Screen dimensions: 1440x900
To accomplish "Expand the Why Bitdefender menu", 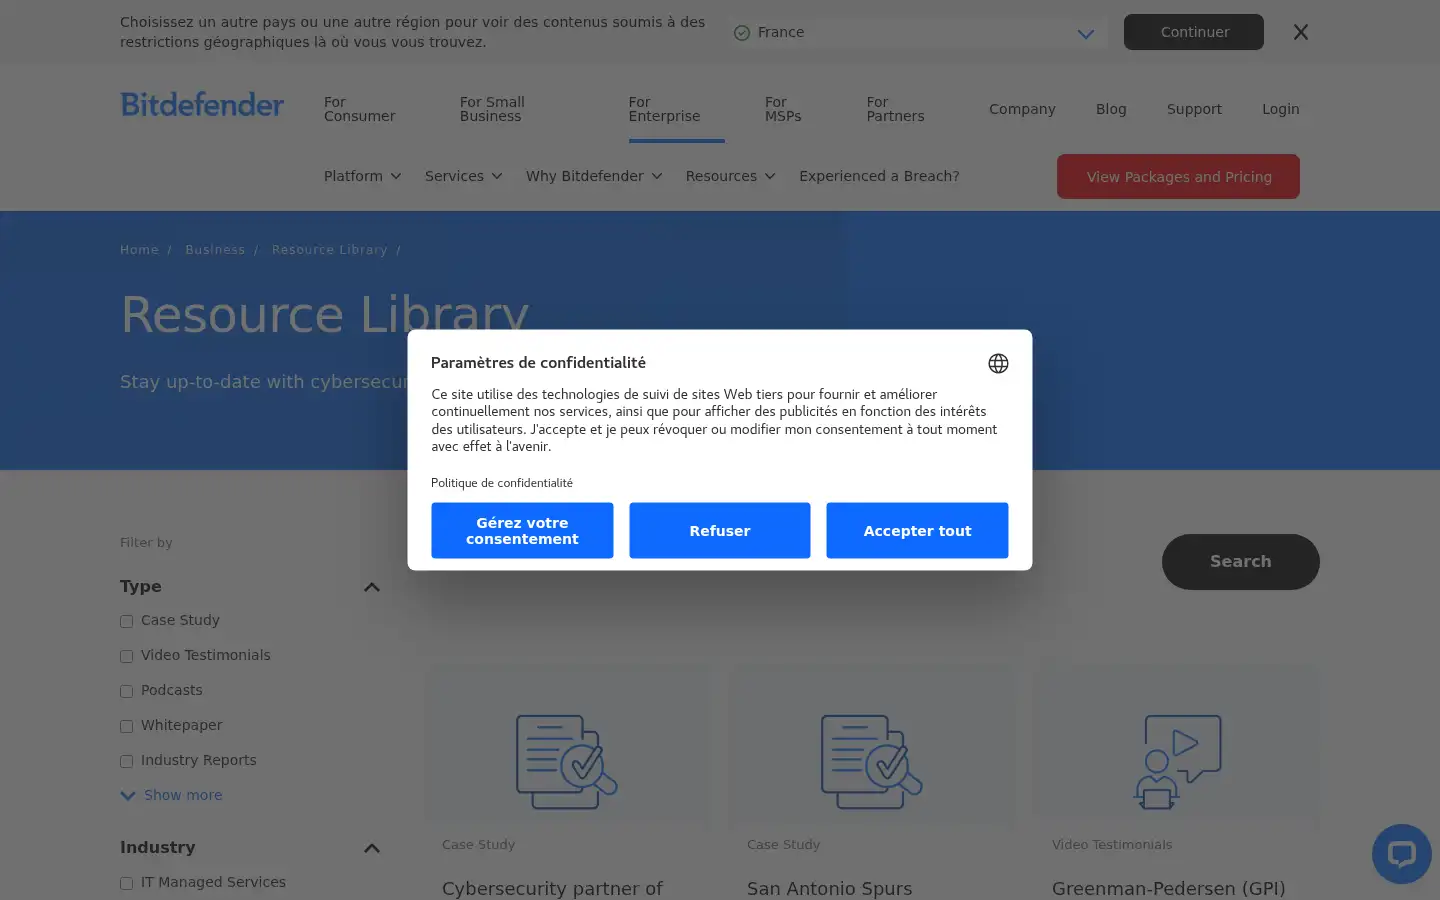I will 594,176.
